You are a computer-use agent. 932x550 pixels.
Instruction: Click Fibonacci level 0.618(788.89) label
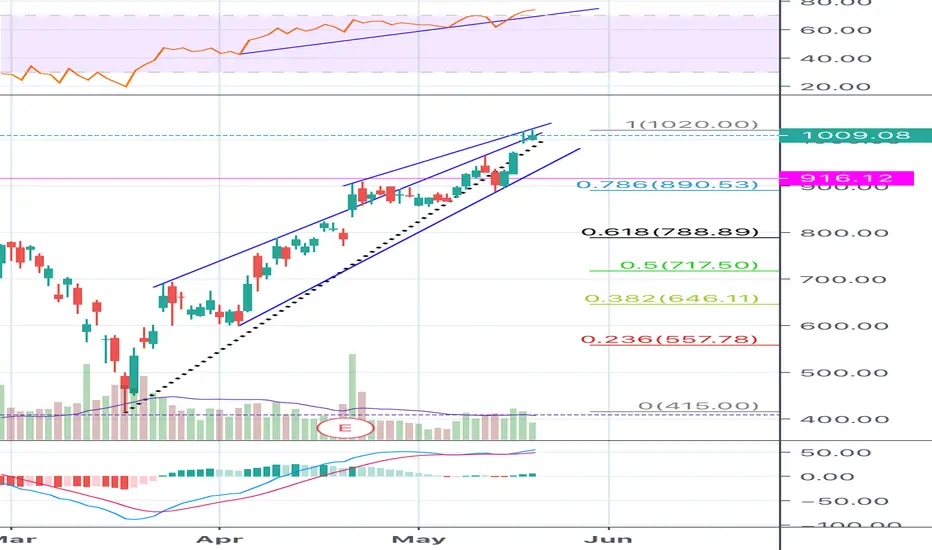(670, 232)
